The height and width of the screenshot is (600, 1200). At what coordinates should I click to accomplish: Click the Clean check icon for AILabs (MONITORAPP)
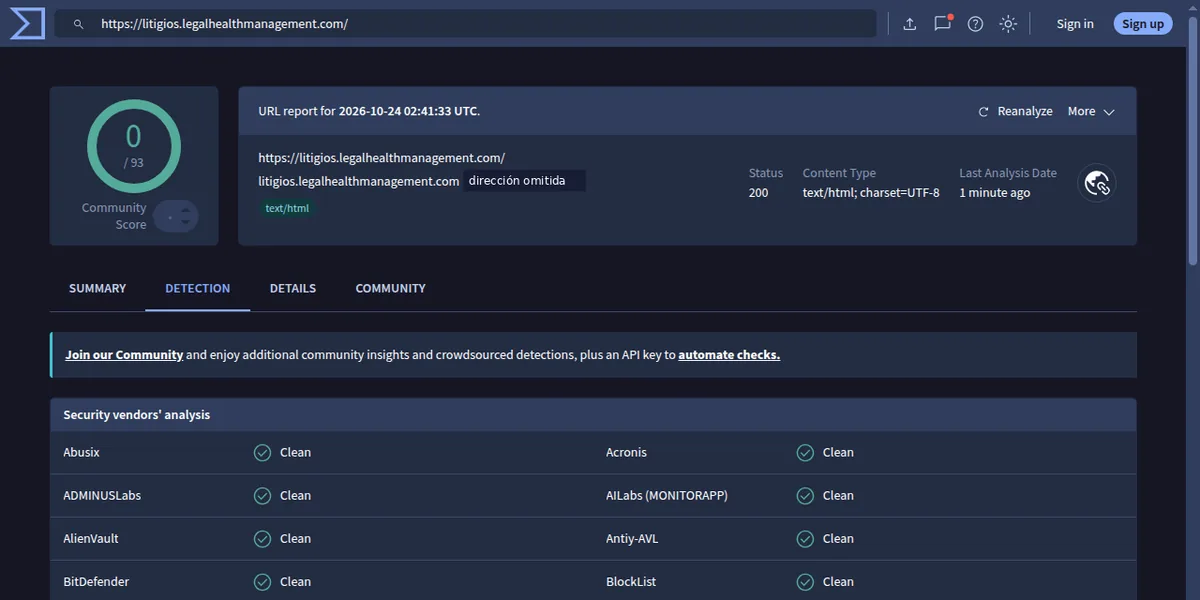click(x=805, y=496)
